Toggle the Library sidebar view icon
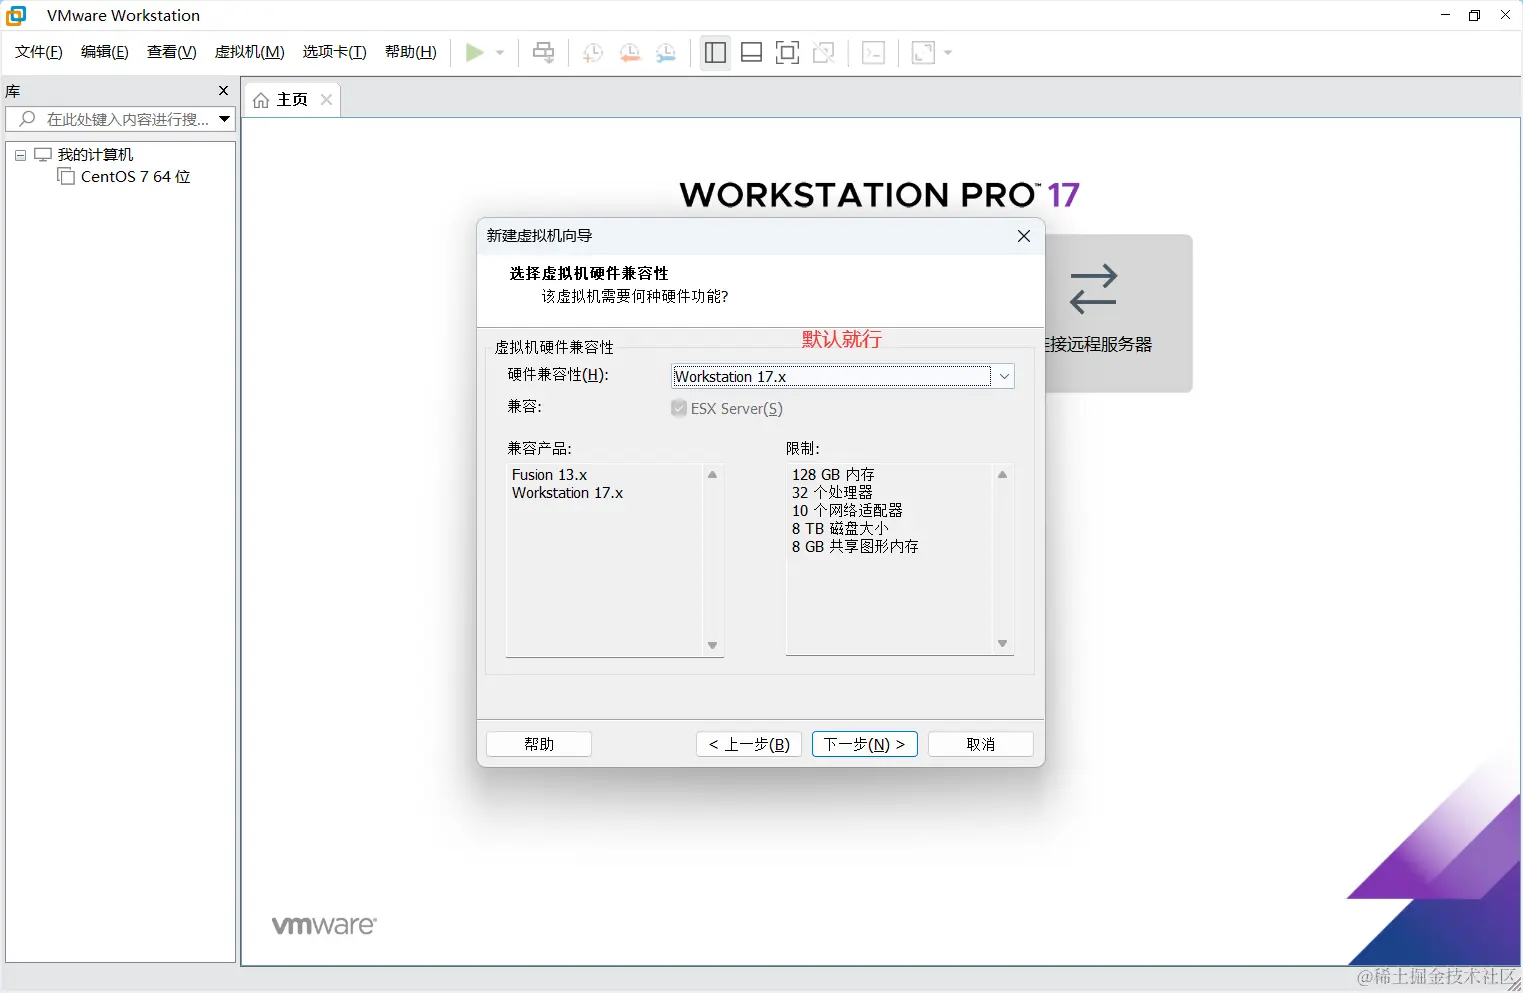 click(x=715, y=53)
